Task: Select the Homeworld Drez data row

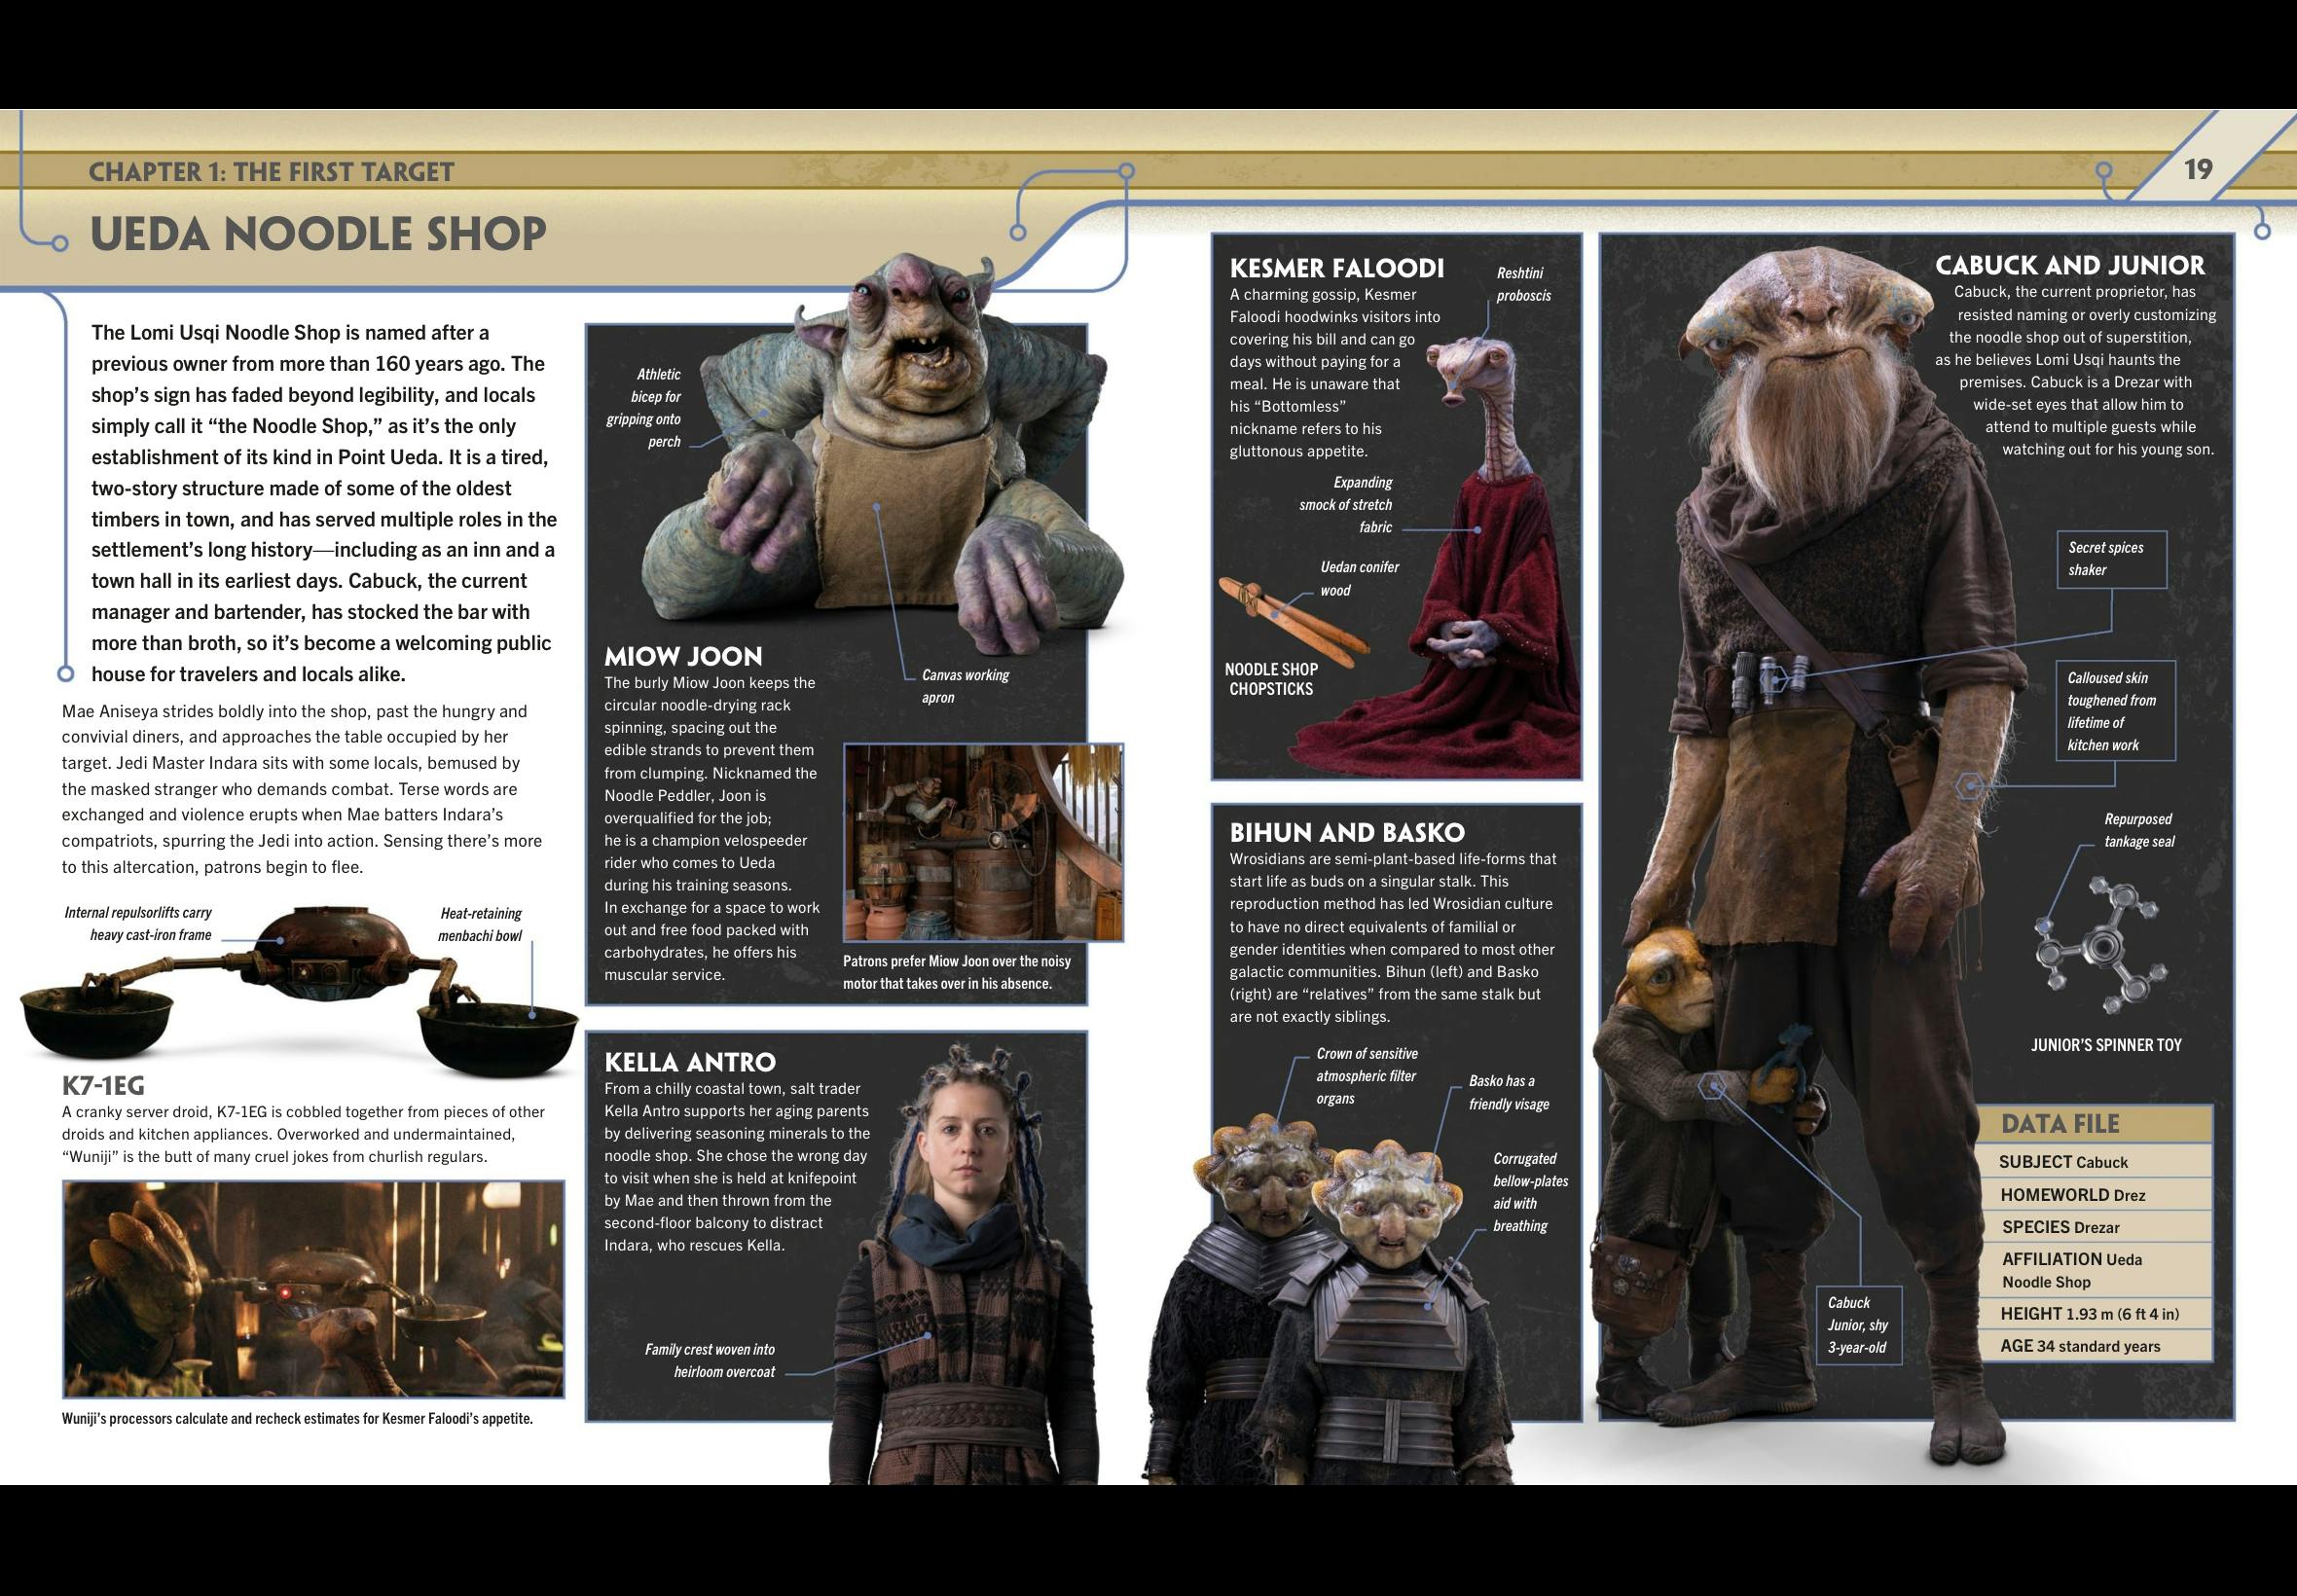Action: [x=2095, y=1194]
